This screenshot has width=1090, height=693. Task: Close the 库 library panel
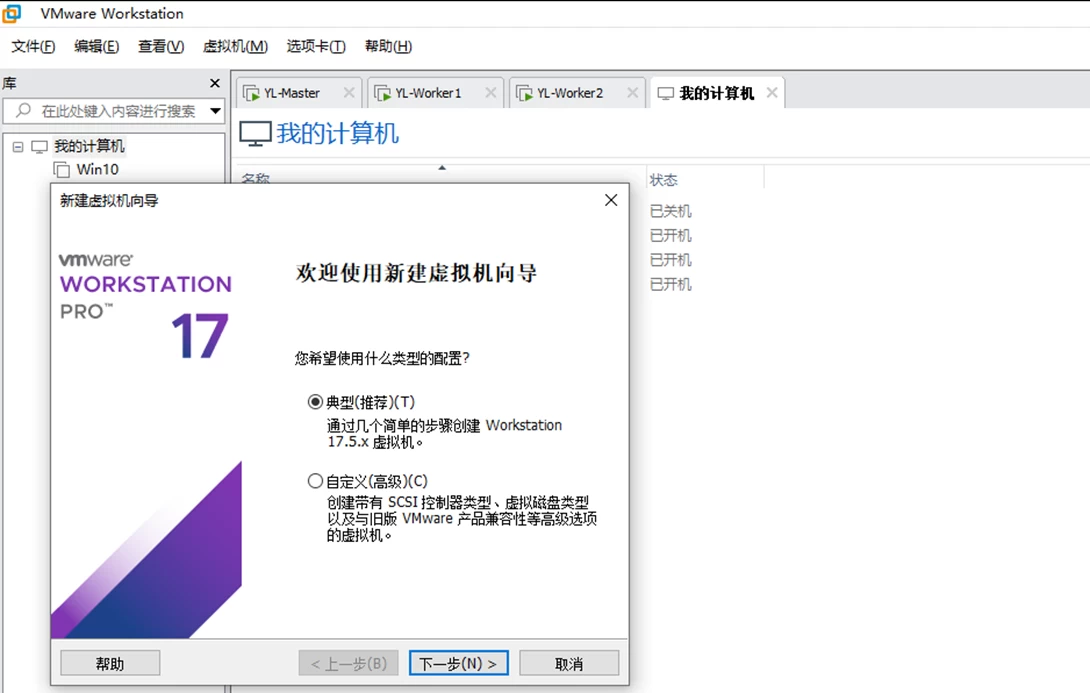tap(215, 83)
